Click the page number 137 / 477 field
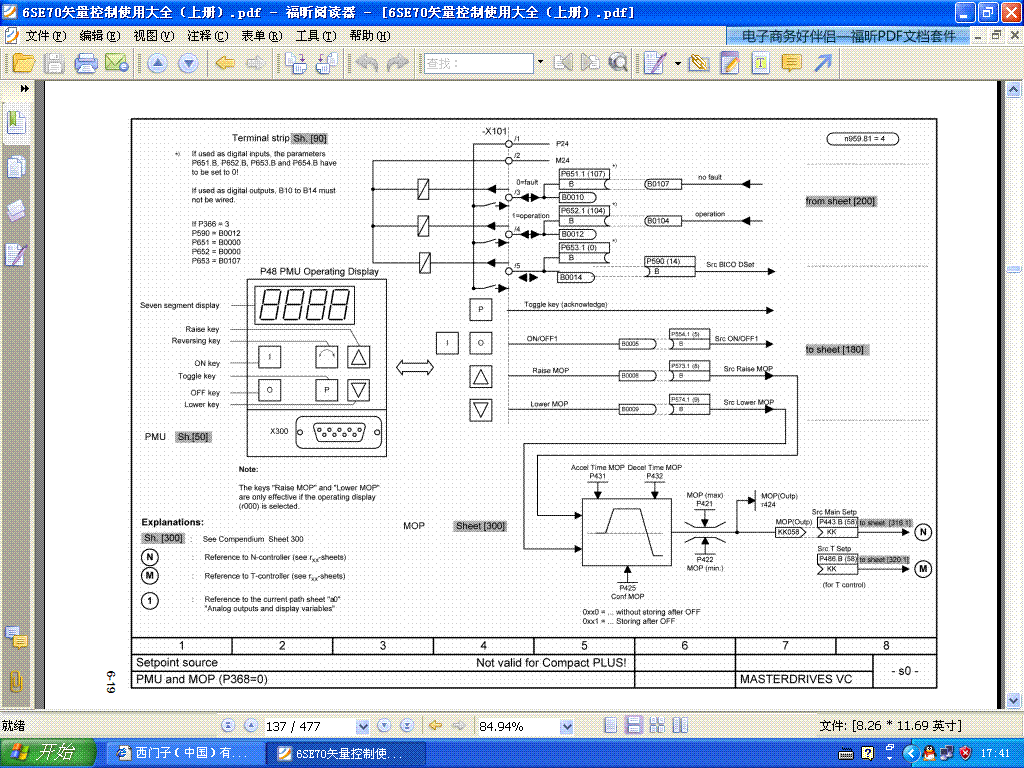Image resolution: width=1024 pixels, height=768 pixels. pos(308,726)
